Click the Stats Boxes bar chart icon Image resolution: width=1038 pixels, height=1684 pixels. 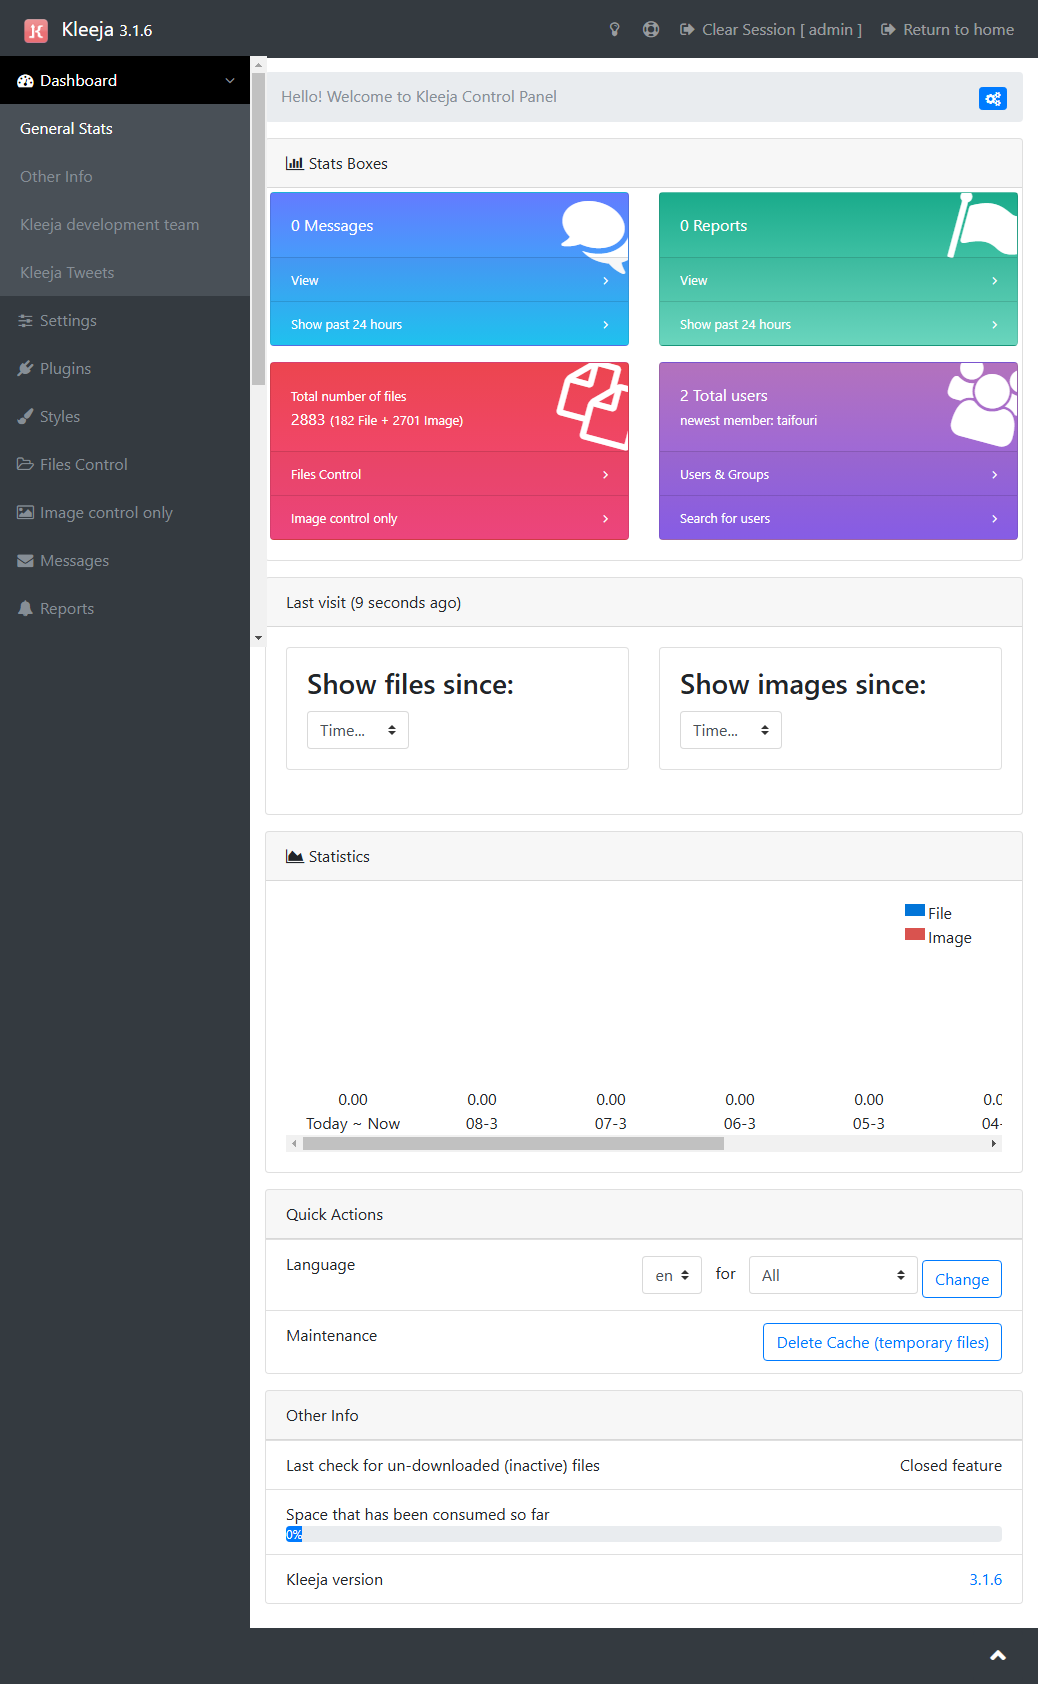(x=295, y=163)
